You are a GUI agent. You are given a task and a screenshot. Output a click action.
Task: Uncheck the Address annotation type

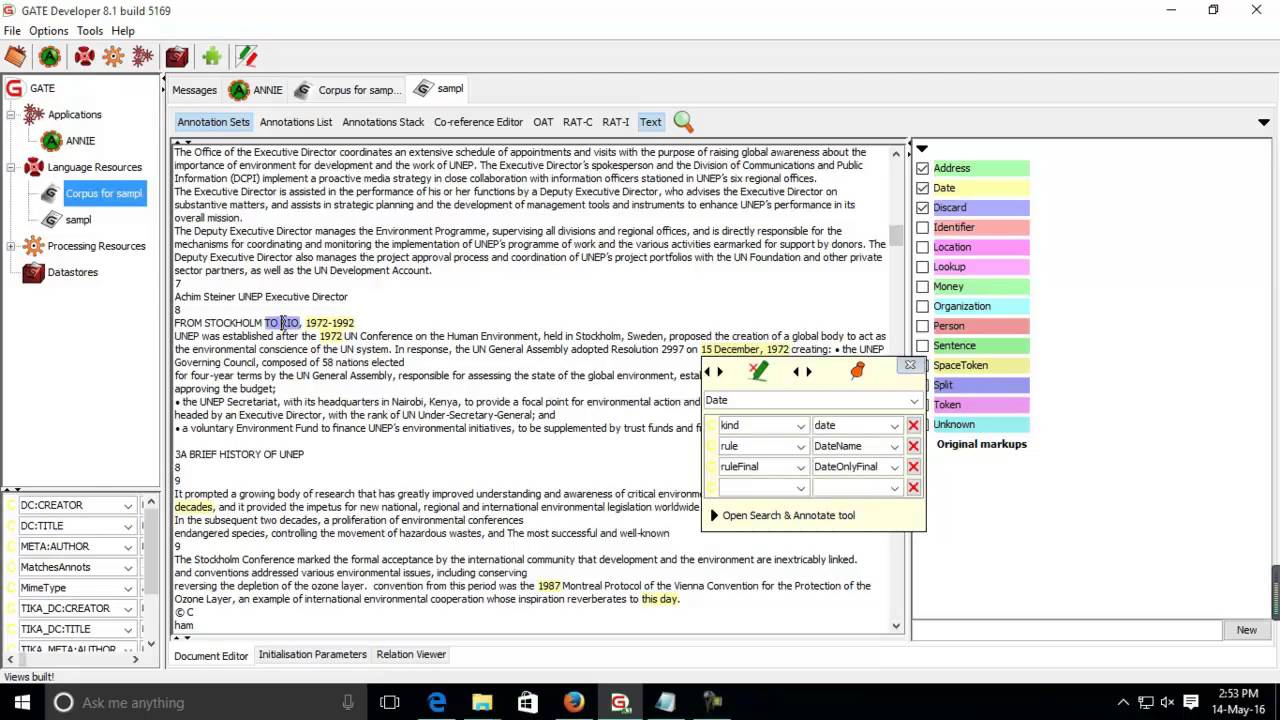point(923,168)
